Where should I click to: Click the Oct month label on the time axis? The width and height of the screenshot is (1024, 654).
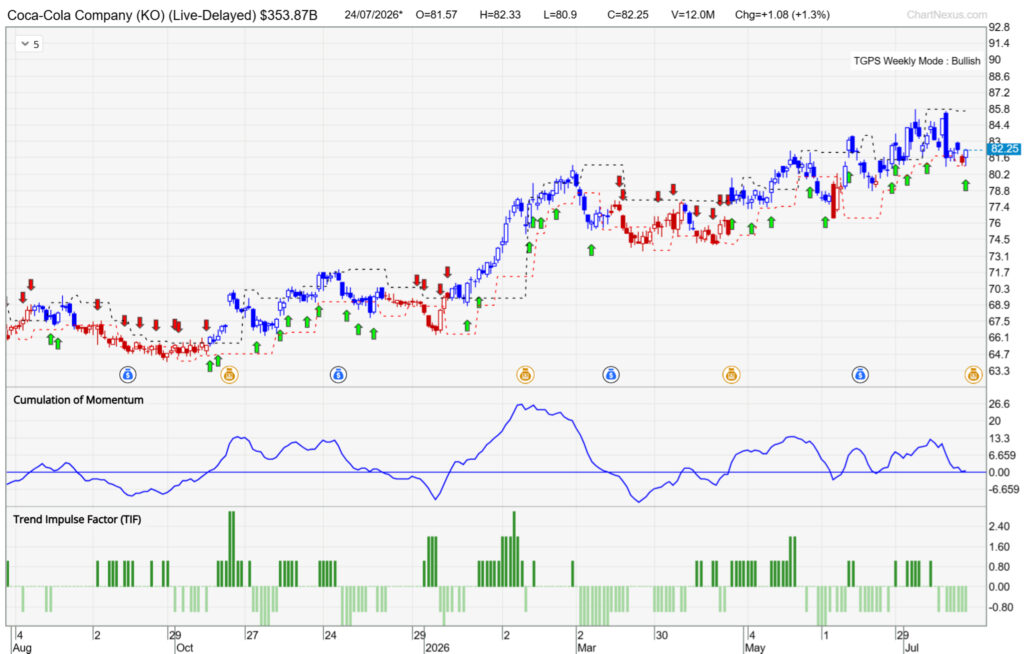coord(185,647)
